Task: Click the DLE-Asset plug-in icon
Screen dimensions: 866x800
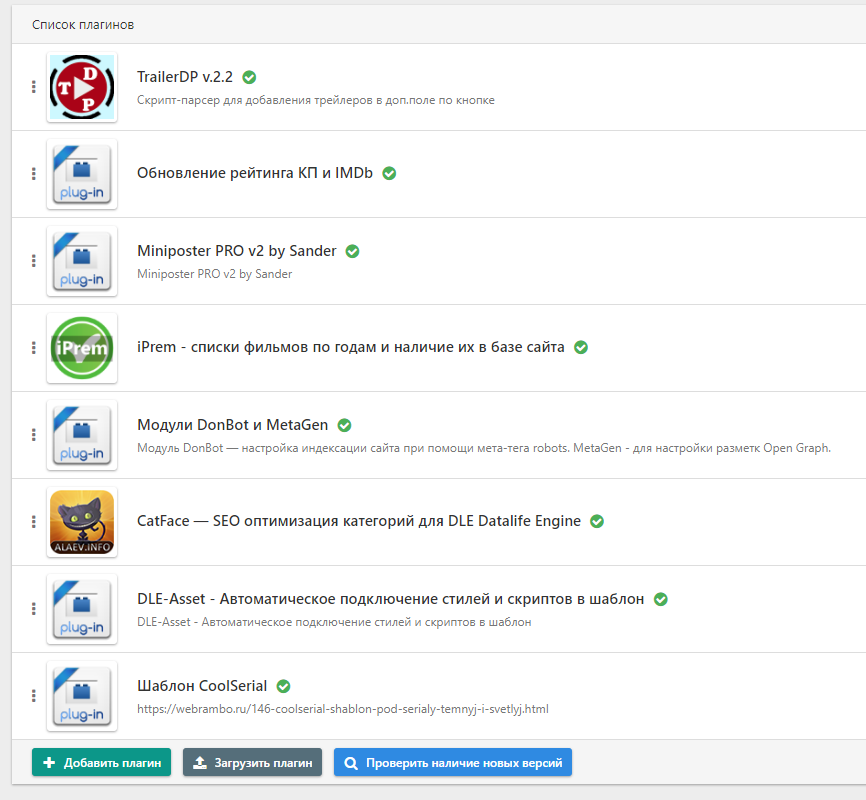Action: 82,609
